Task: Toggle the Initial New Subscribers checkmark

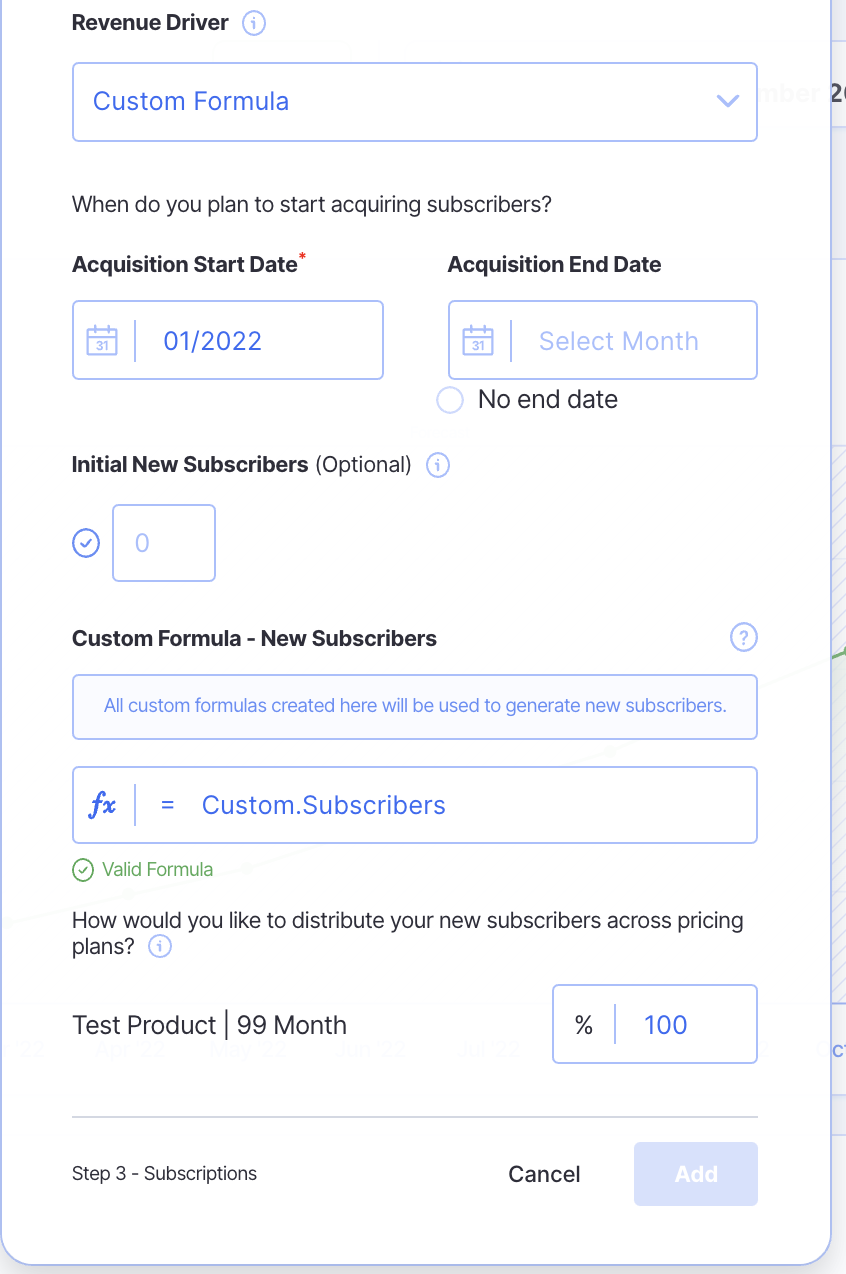Action: coord(86,543)
